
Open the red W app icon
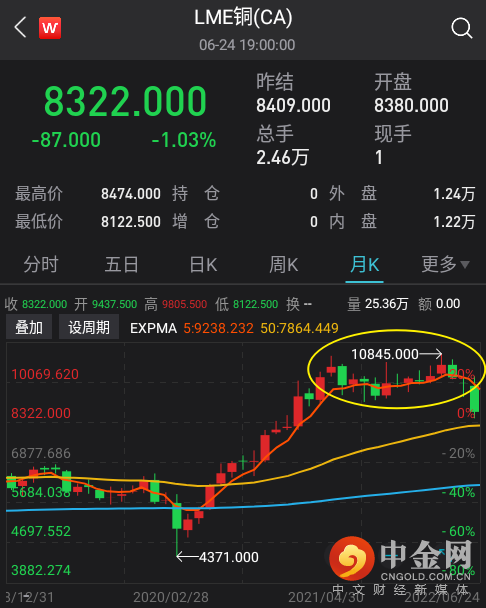coord(50,28)
